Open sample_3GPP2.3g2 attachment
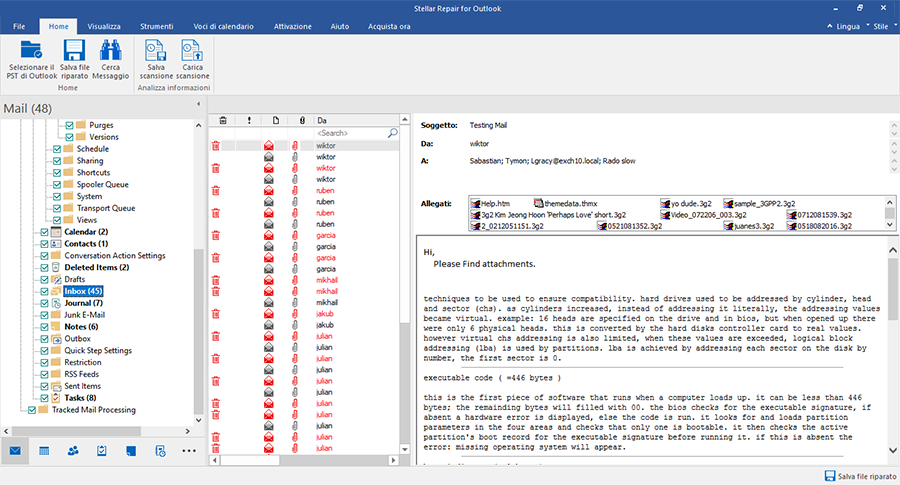900x485 pixels. (x=759, y=204)
